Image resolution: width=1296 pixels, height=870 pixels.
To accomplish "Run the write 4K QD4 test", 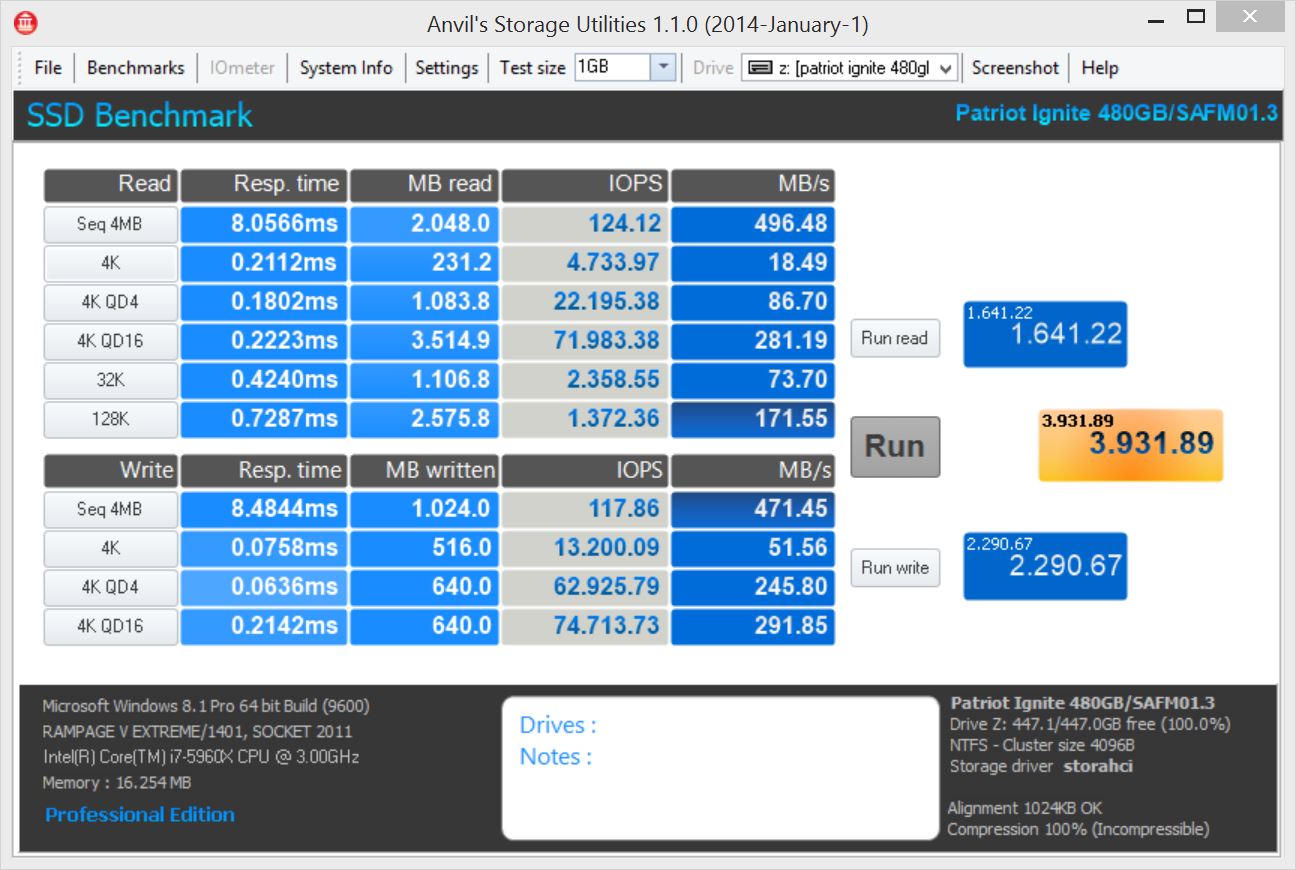I will coord(110,587).
